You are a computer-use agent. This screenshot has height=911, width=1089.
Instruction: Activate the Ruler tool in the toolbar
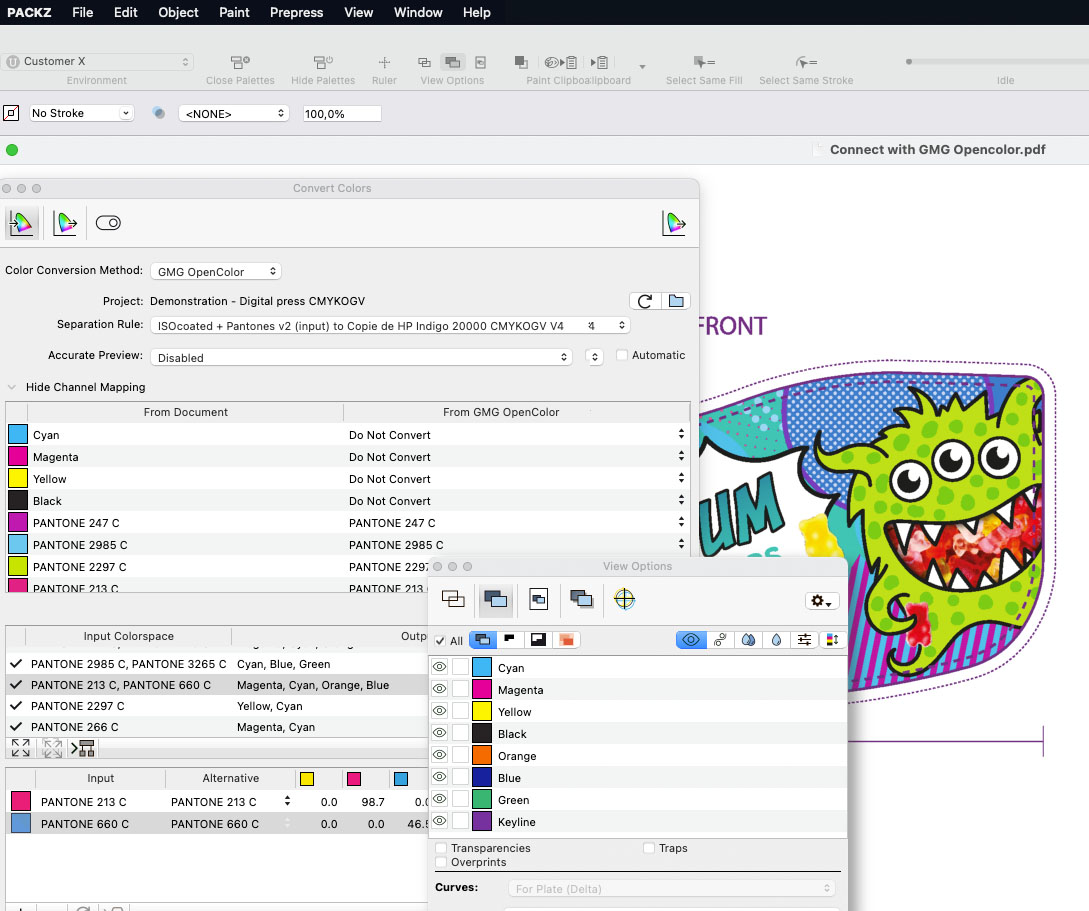click(x=384, y=62)
